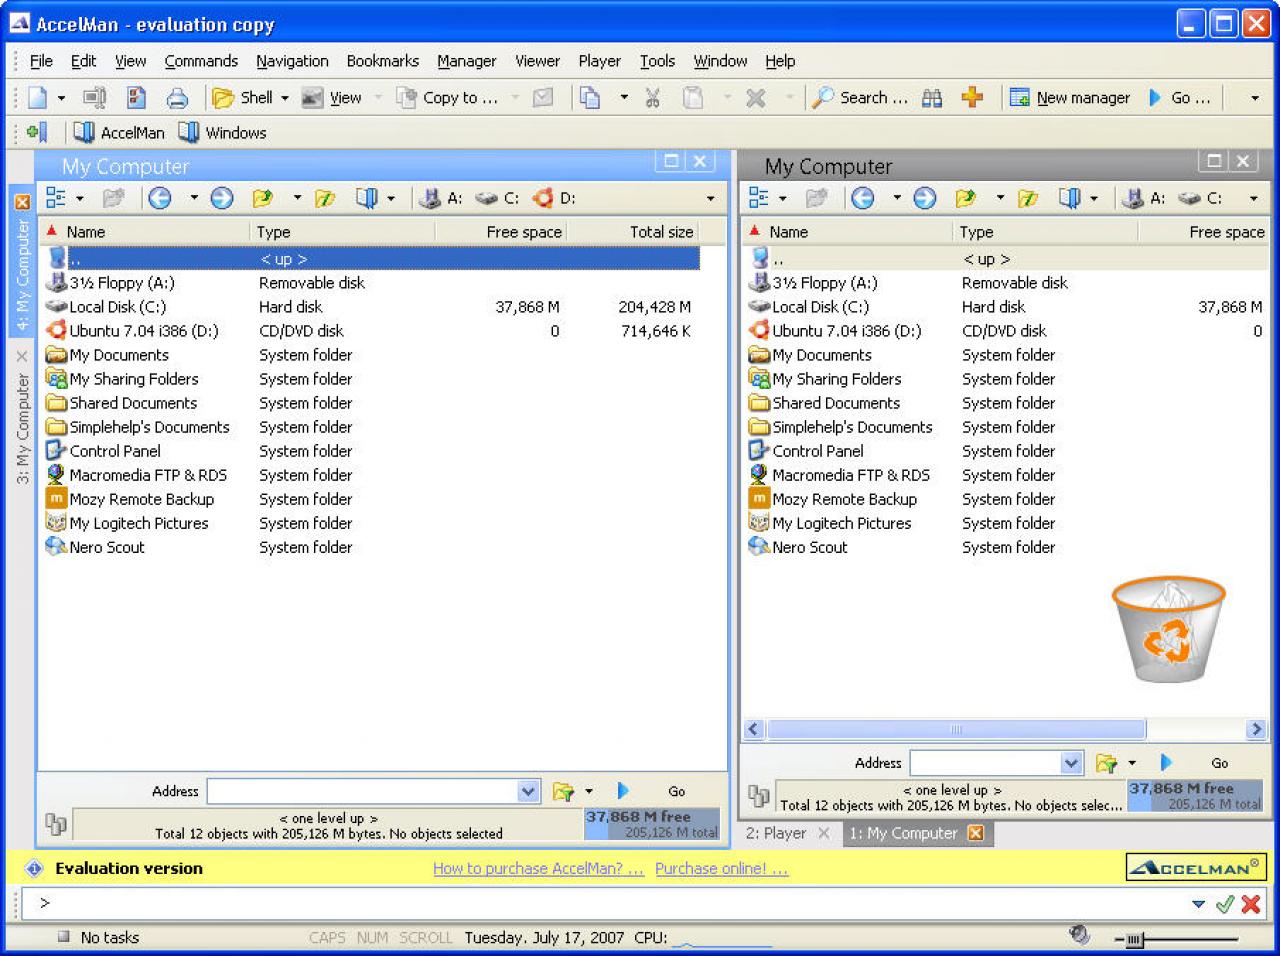Screen dimensions: 1280x956
Task: Click the New manager button
Action: pyautogui.click(x=1070, y=97)
